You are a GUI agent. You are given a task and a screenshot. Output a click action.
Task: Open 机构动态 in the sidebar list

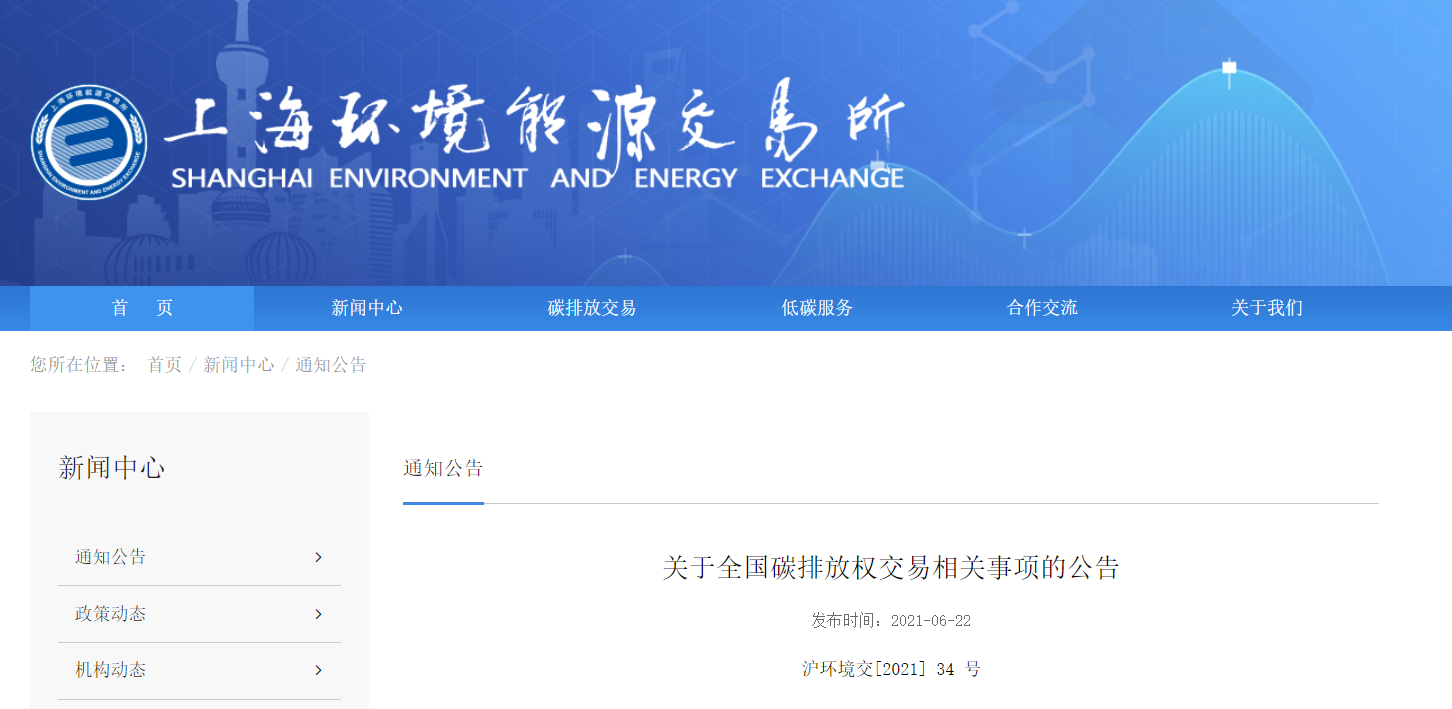199,670
